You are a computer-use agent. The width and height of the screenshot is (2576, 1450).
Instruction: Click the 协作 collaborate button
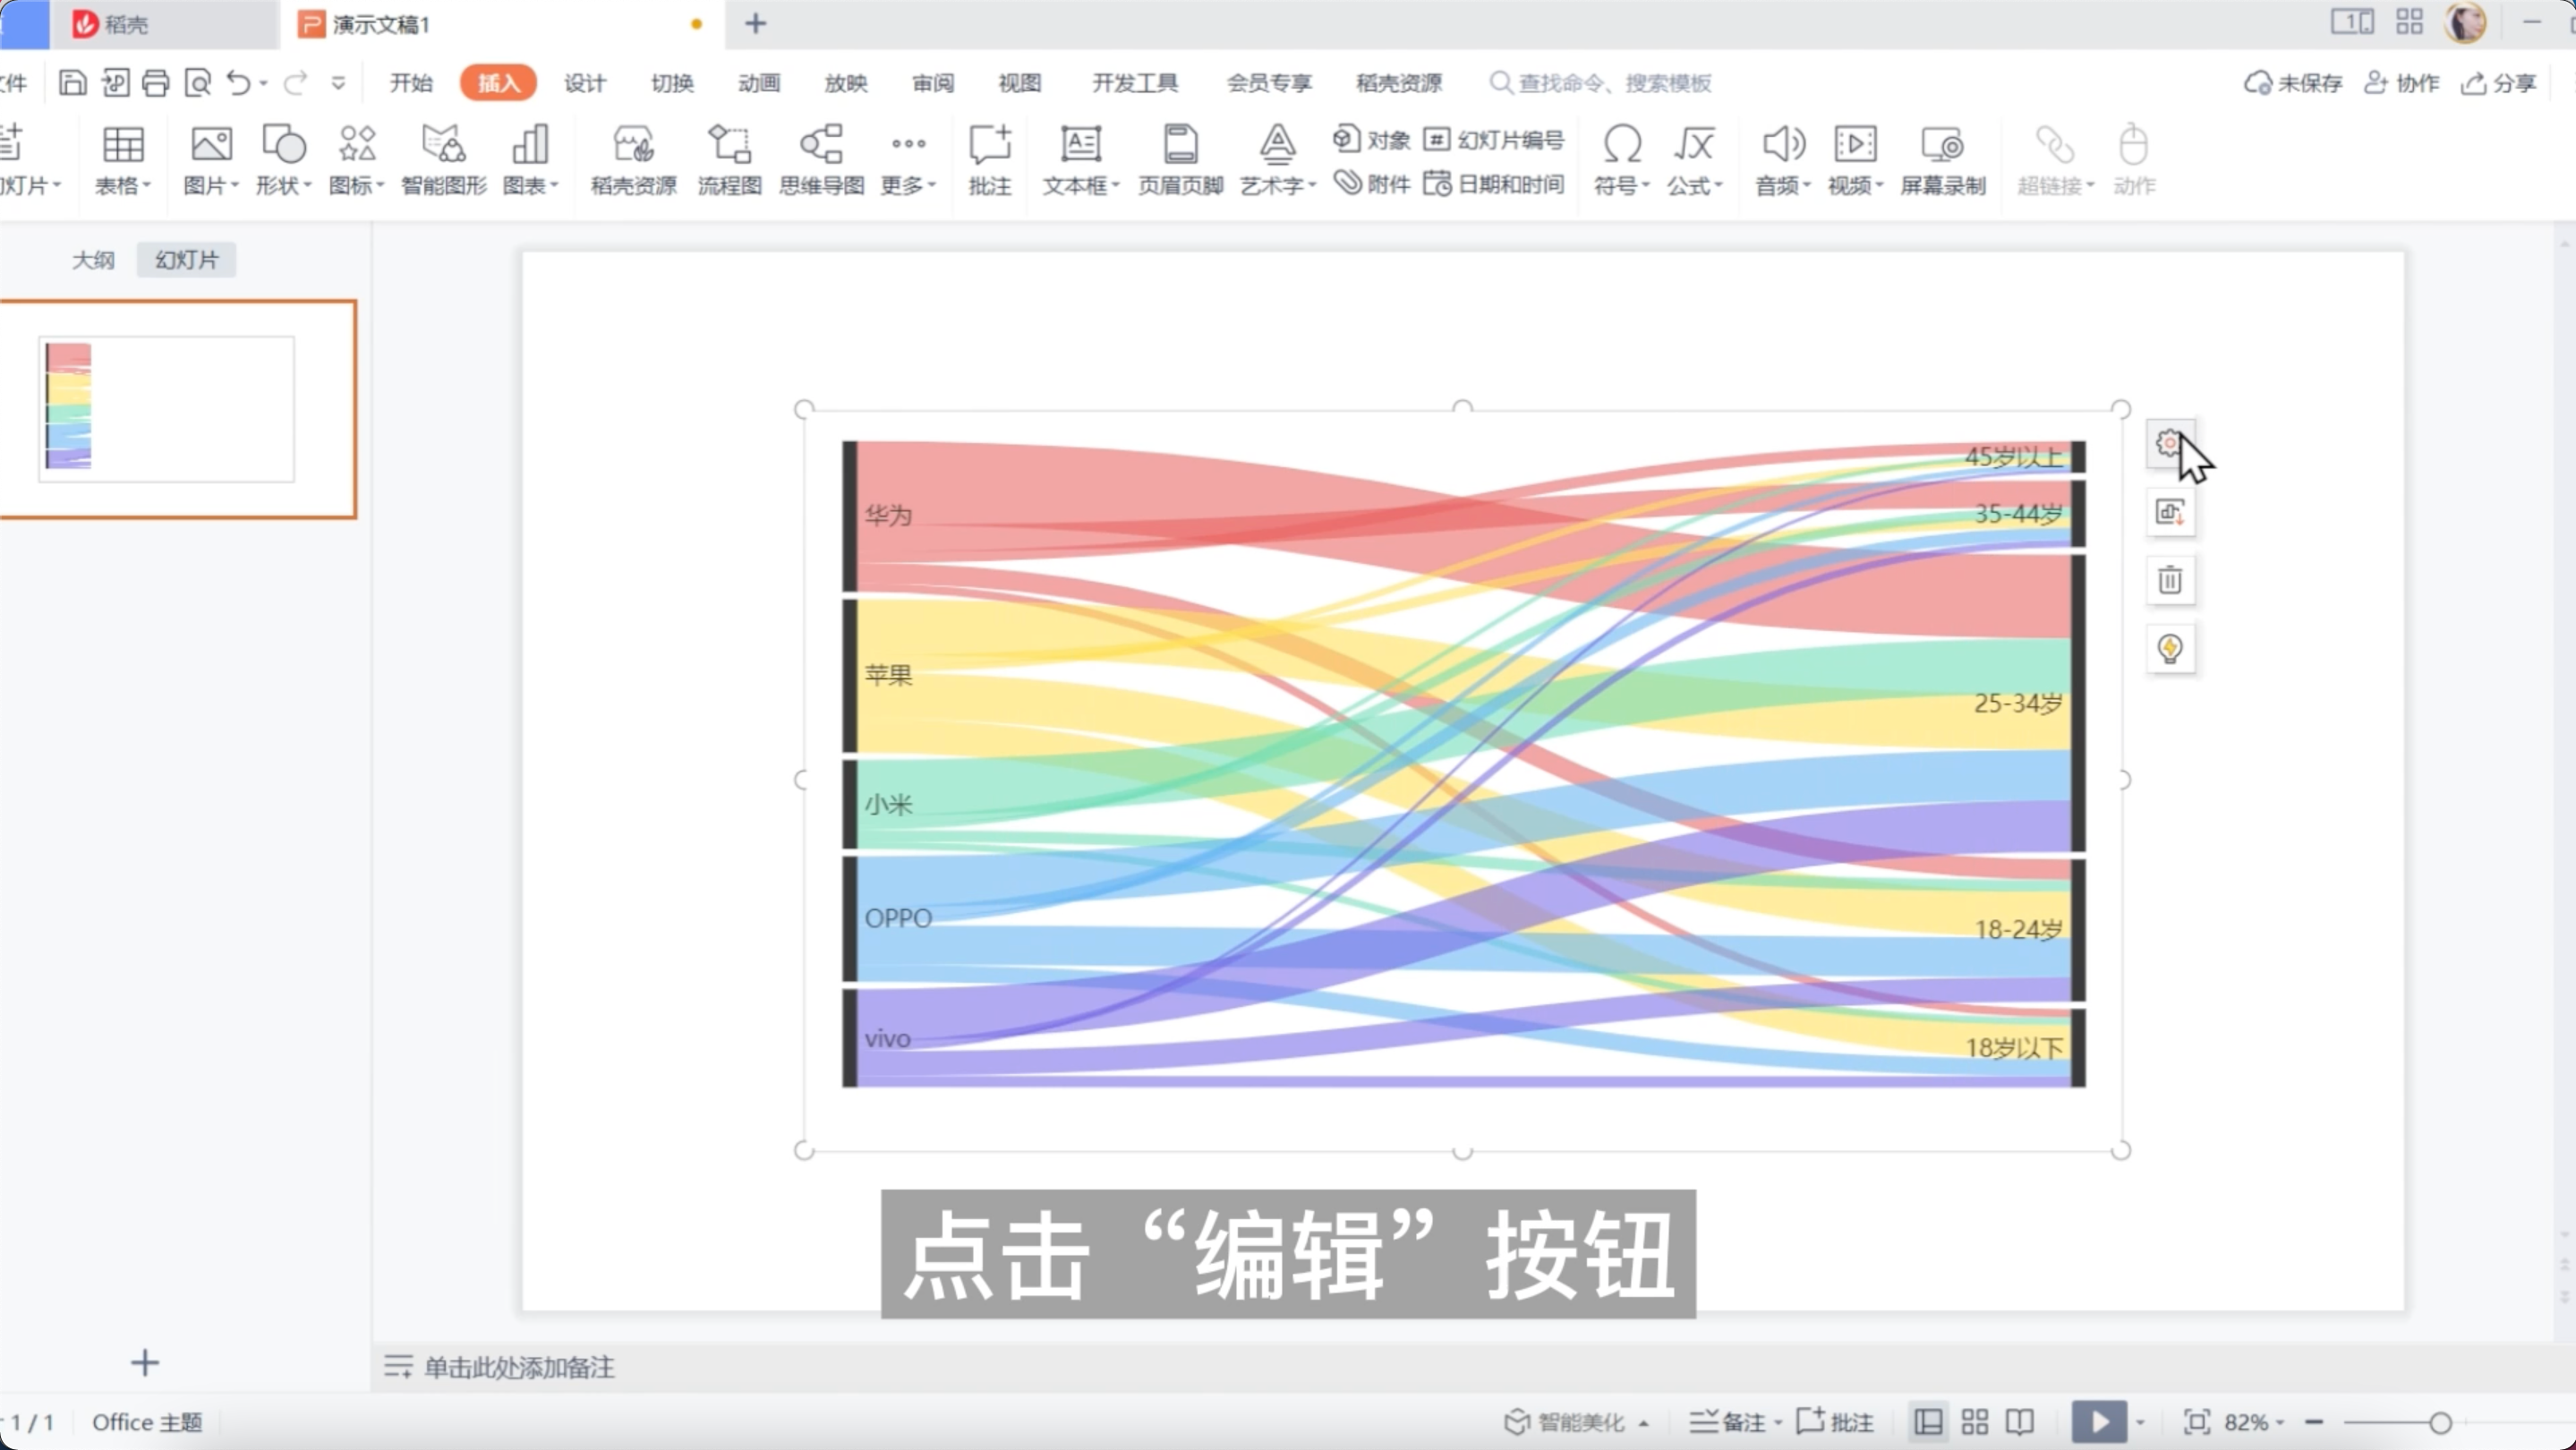click(2402, 82)
